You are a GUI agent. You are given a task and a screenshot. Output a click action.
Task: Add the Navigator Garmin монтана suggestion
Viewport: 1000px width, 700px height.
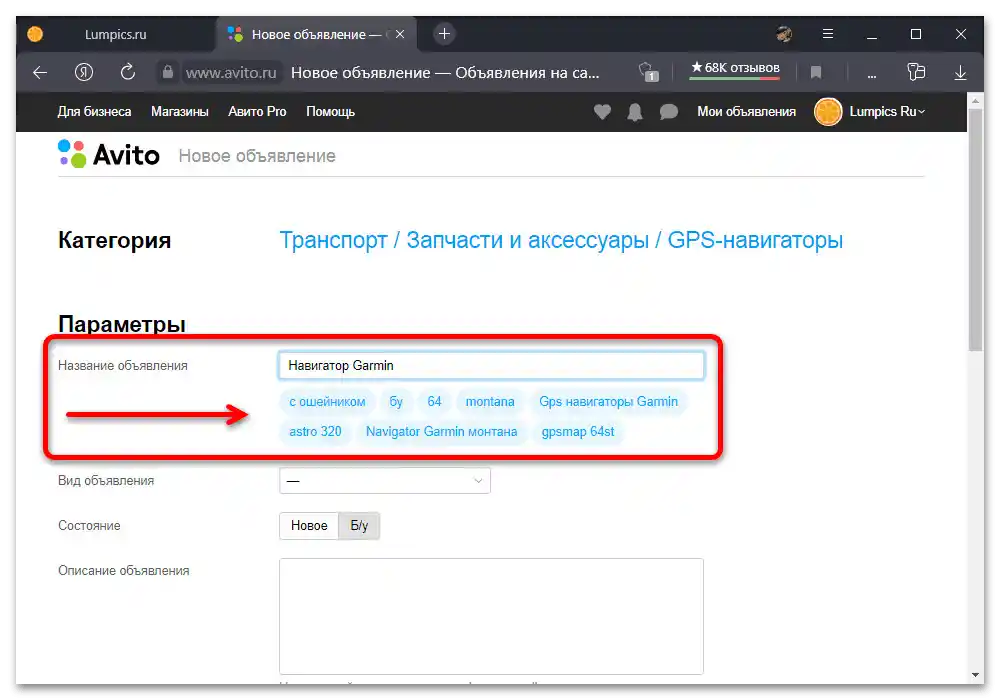point(441,432)
